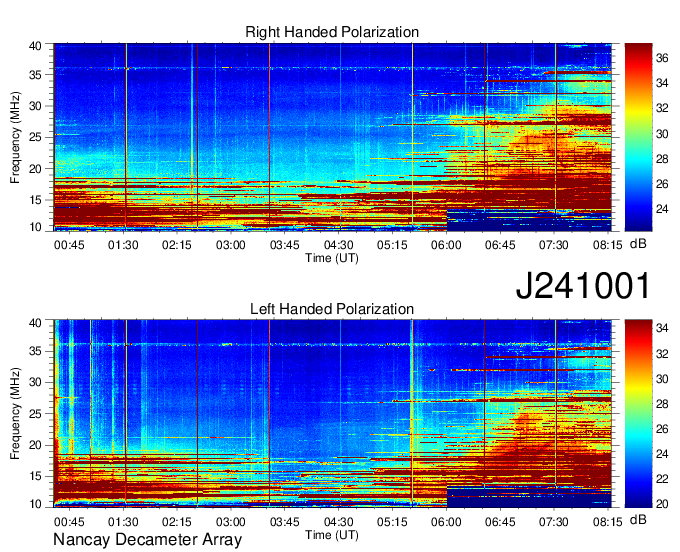Click the 02:15 time tick under the Left Handed plot
Viewport: 680px width, 552px height.
tap(177, 522)
